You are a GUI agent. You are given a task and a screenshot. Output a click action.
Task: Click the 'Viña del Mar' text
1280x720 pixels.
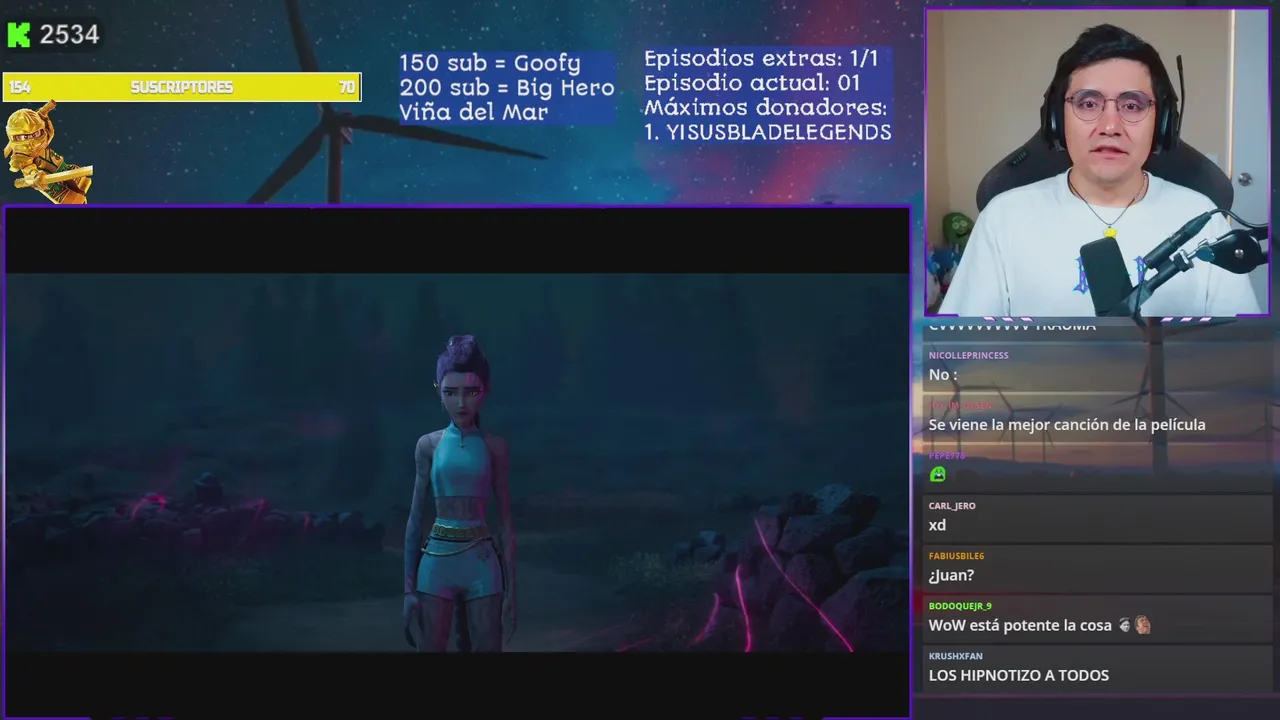coord(474,112)
